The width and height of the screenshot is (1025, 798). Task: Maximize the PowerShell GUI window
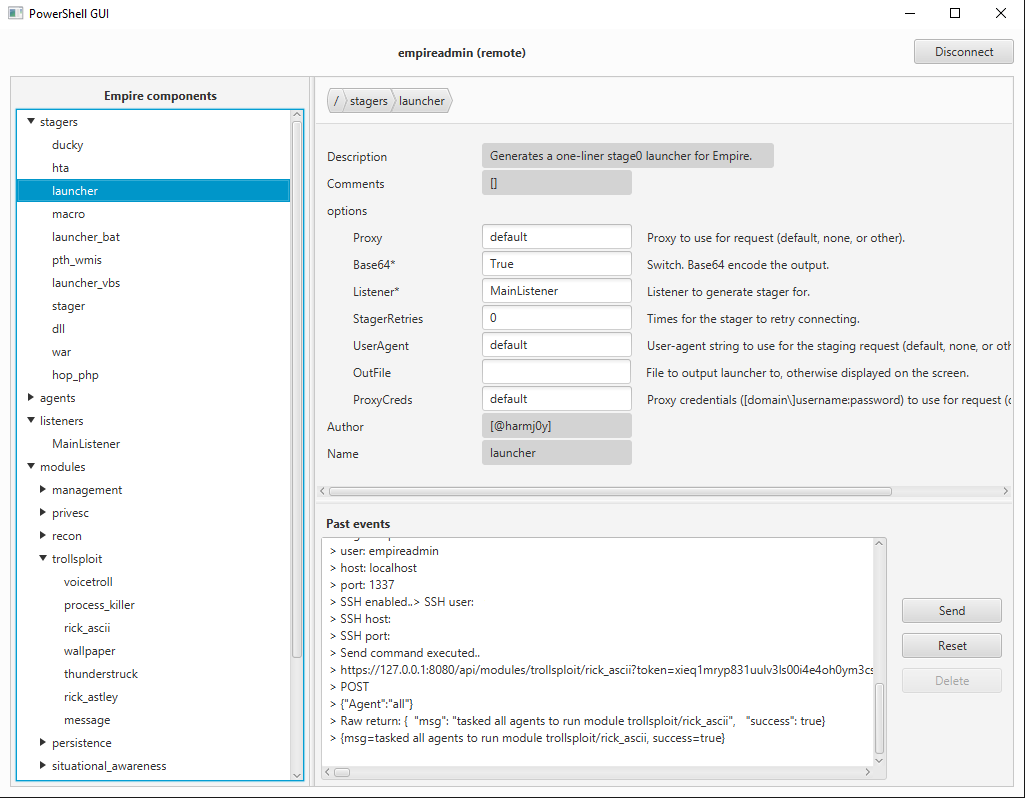[x=955, y=13]
